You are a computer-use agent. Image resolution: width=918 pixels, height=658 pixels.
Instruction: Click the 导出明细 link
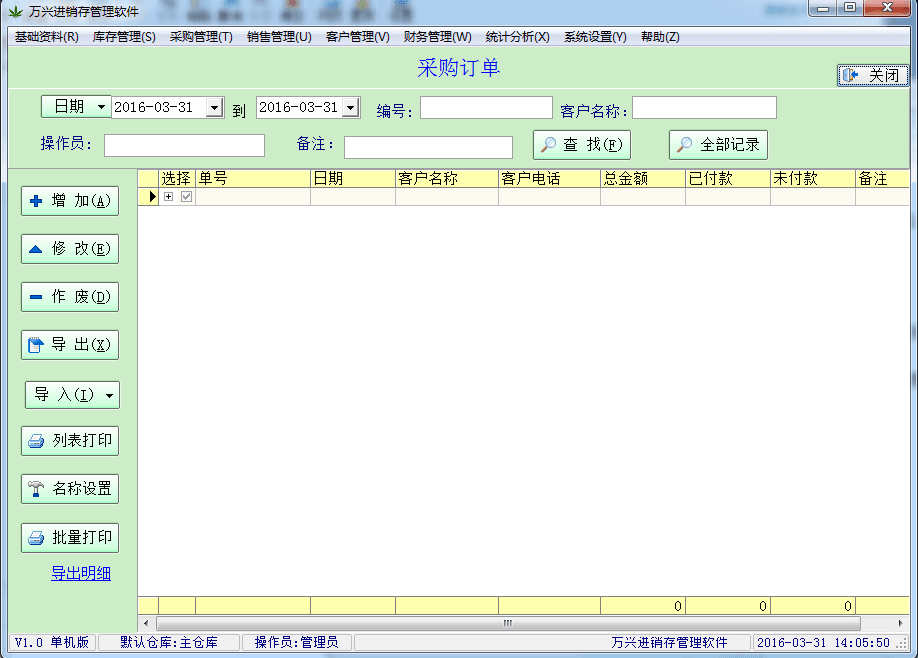[x=81, y=573]
